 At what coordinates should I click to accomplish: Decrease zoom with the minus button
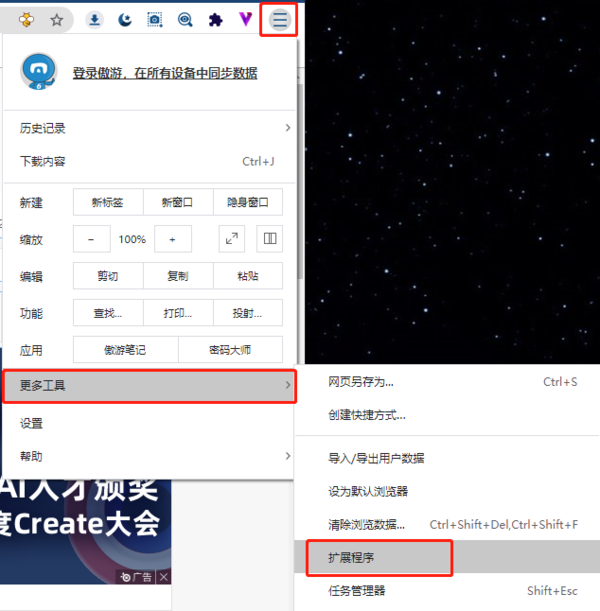coord(92,238)
